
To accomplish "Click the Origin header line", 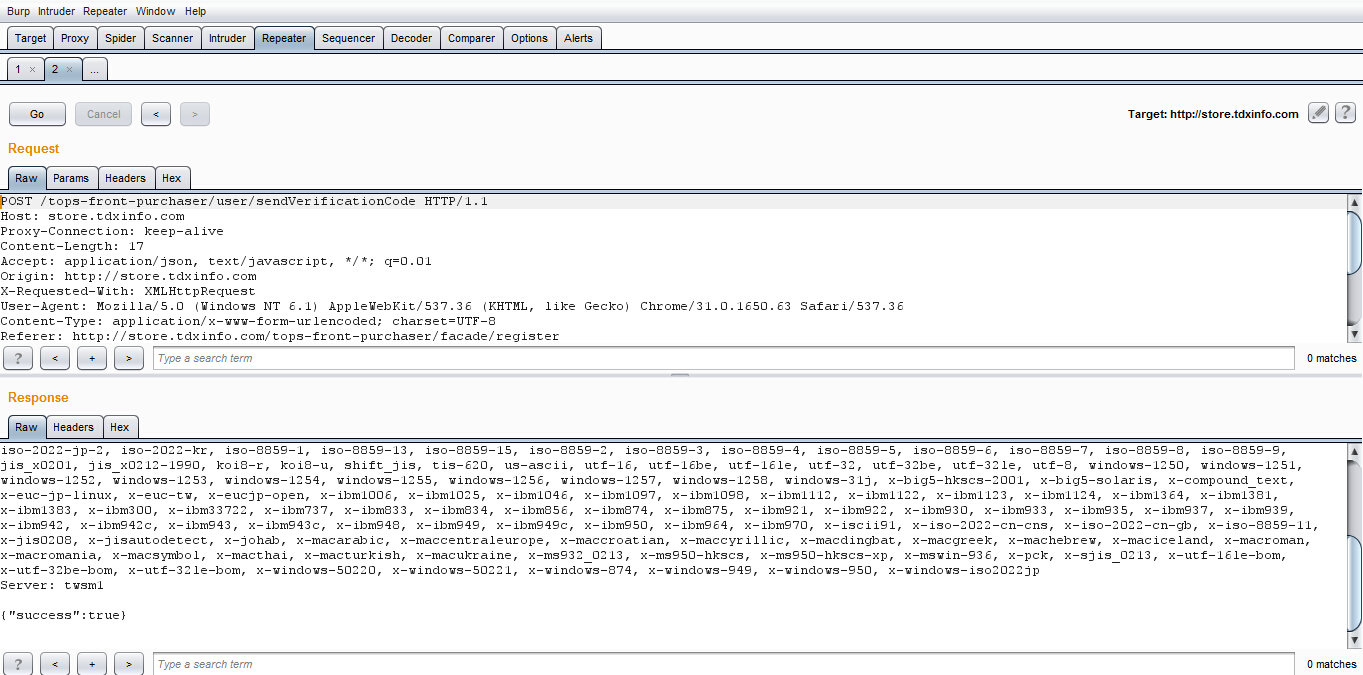I will pyautogui.click(x=128, y=276).
